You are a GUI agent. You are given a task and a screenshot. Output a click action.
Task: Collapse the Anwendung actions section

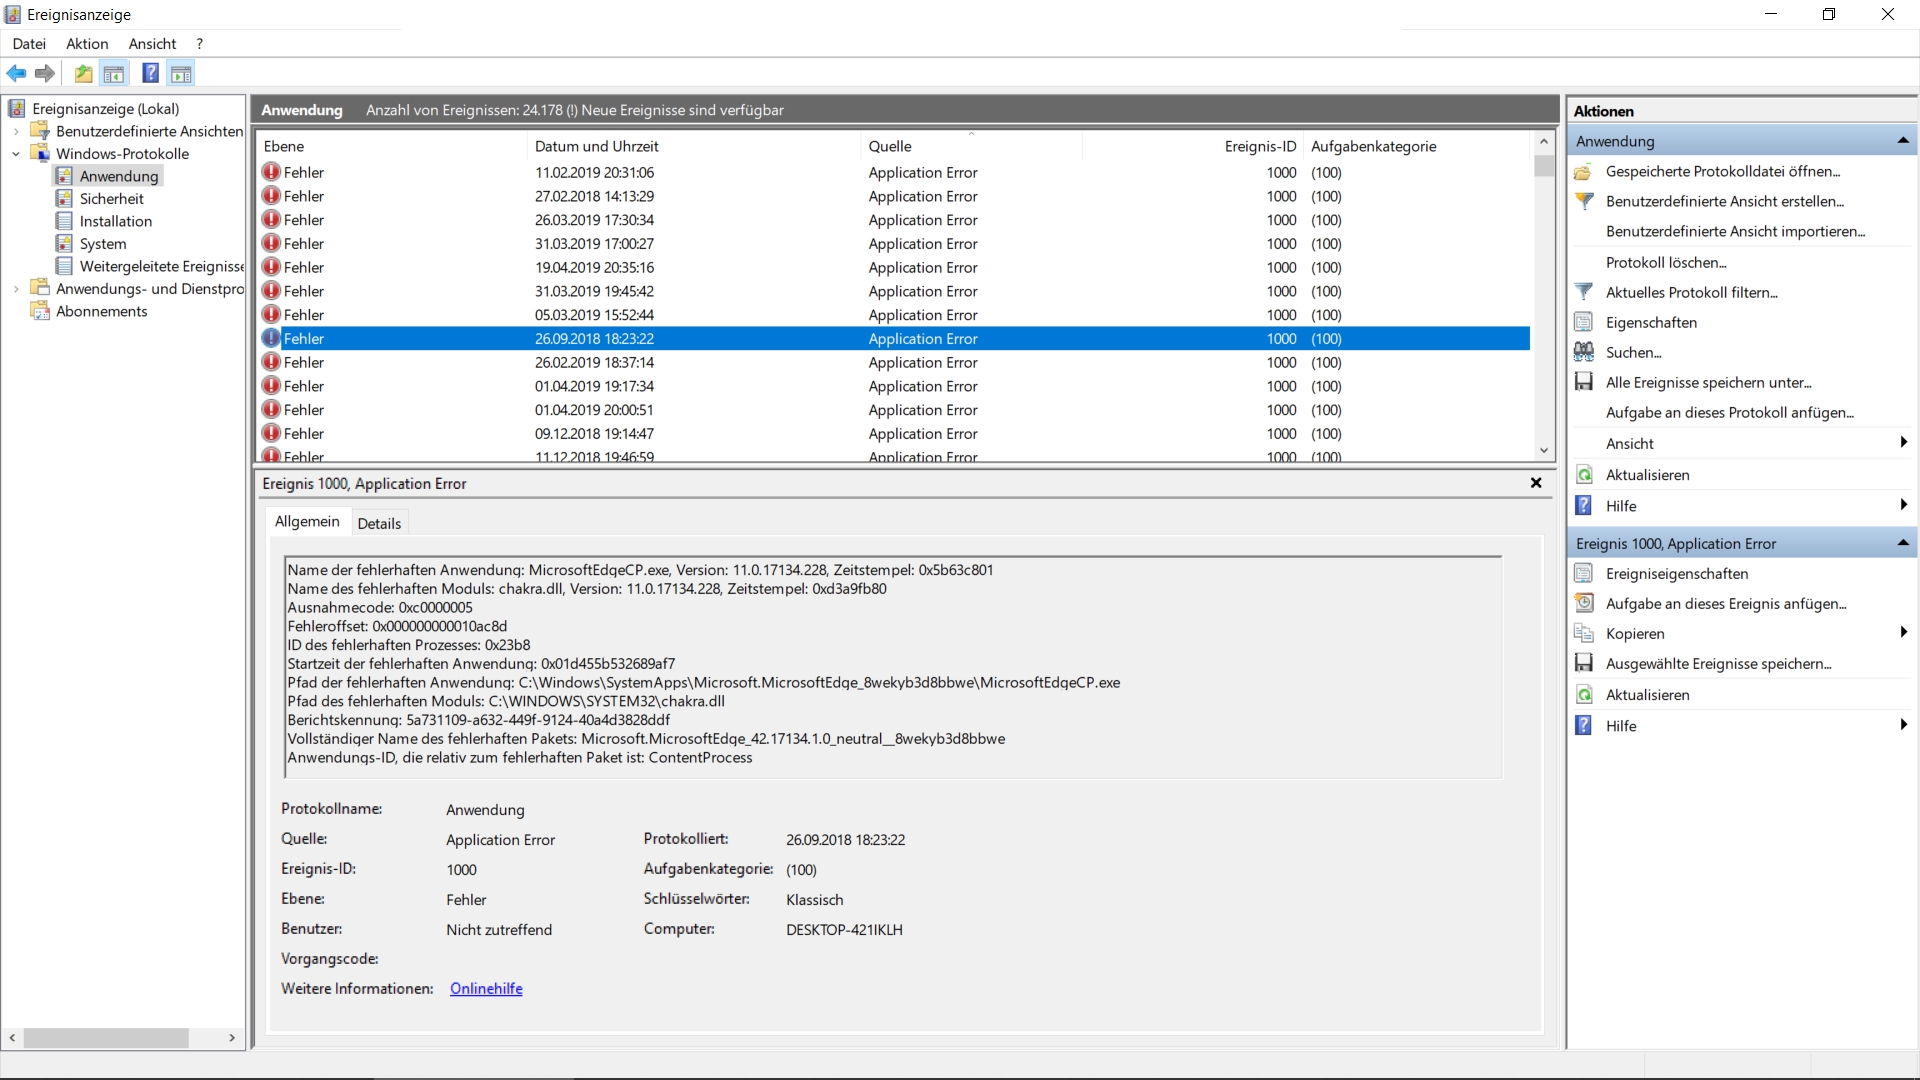pos(1902,141)
